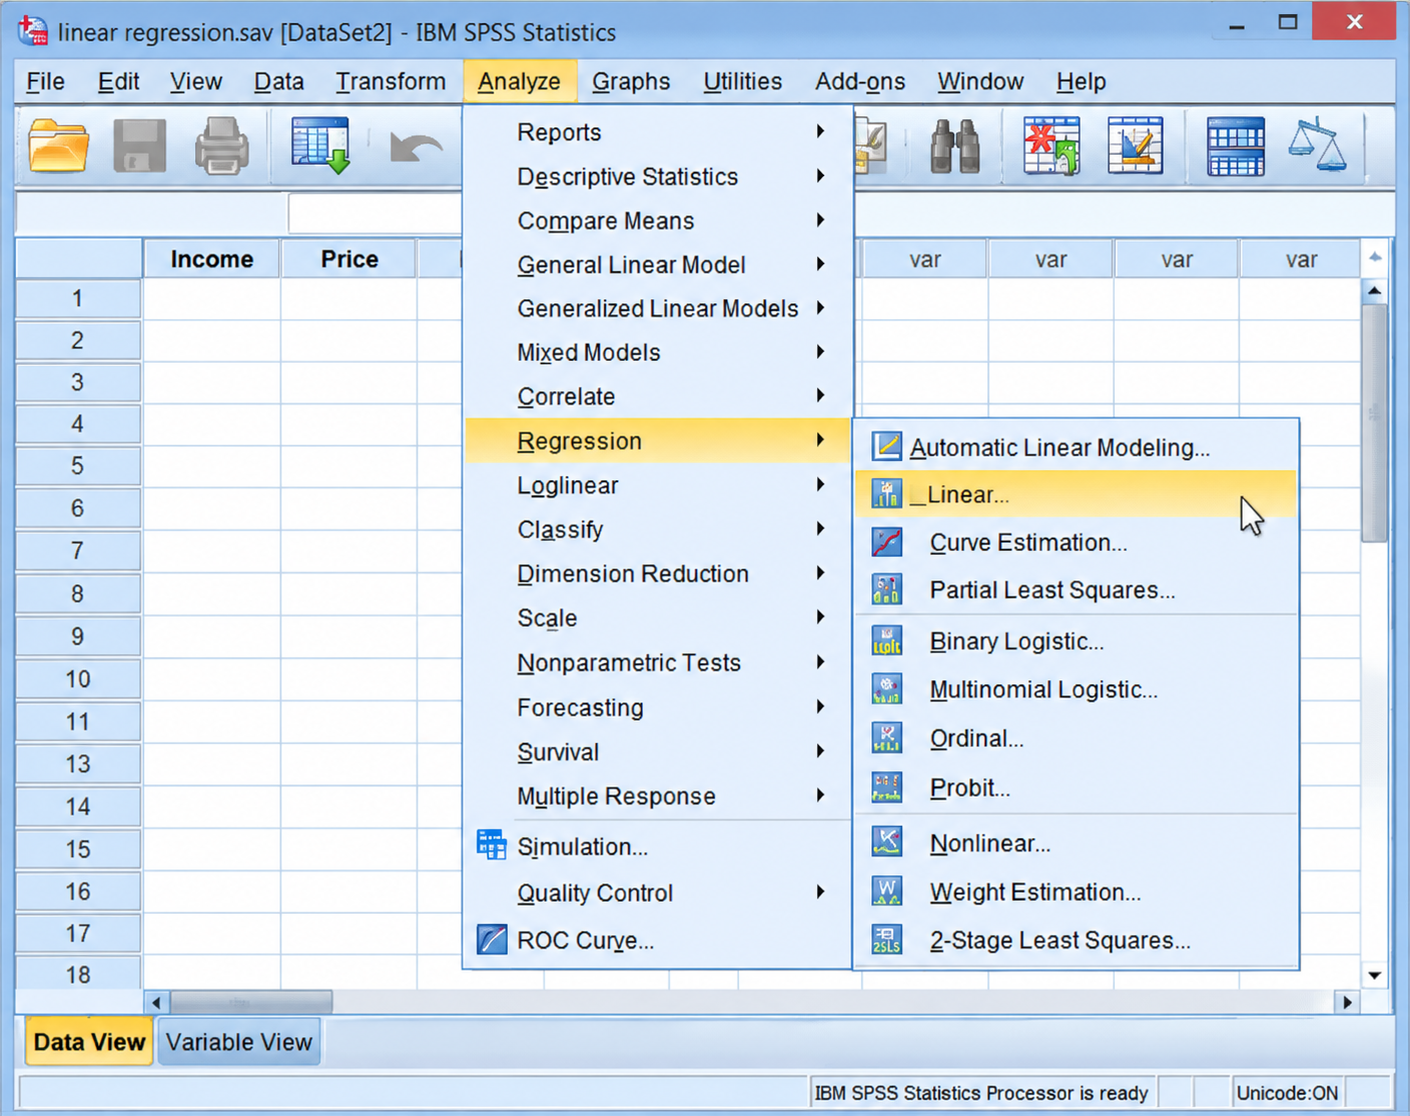Click the Recall recently used dialogs icon
This screenshot has width=1410, height=1116.
point(320,146)
